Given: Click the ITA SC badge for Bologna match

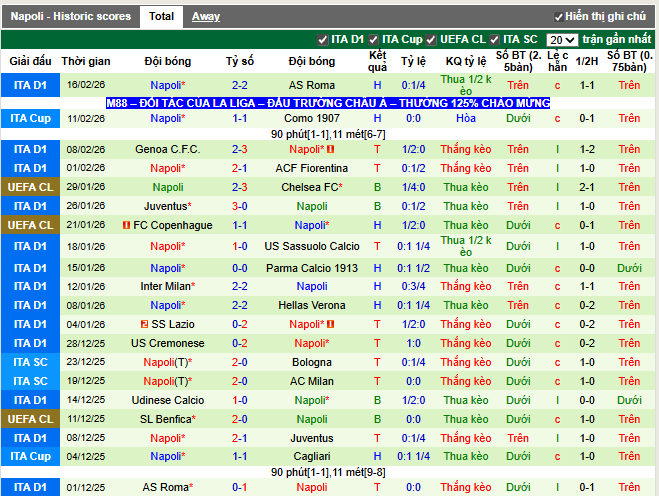Looking at the screenshot, I should pos(30,362).
